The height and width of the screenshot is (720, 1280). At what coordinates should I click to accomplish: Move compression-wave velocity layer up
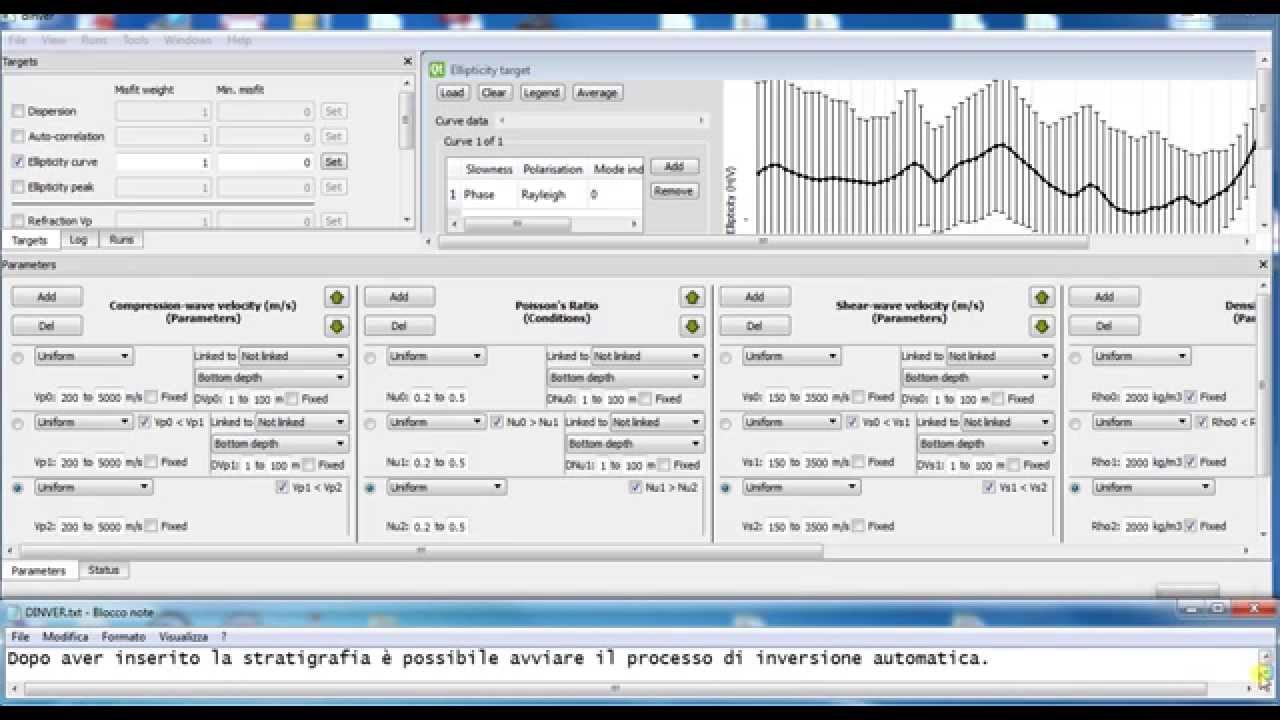coord(336,297)
